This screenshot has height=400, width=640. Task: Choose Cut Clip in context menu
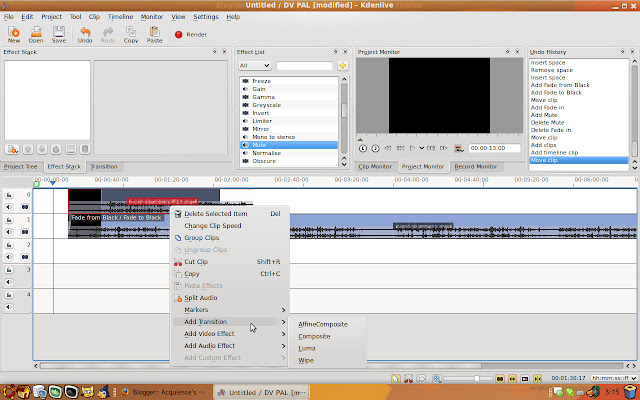[x=230, y=262]
